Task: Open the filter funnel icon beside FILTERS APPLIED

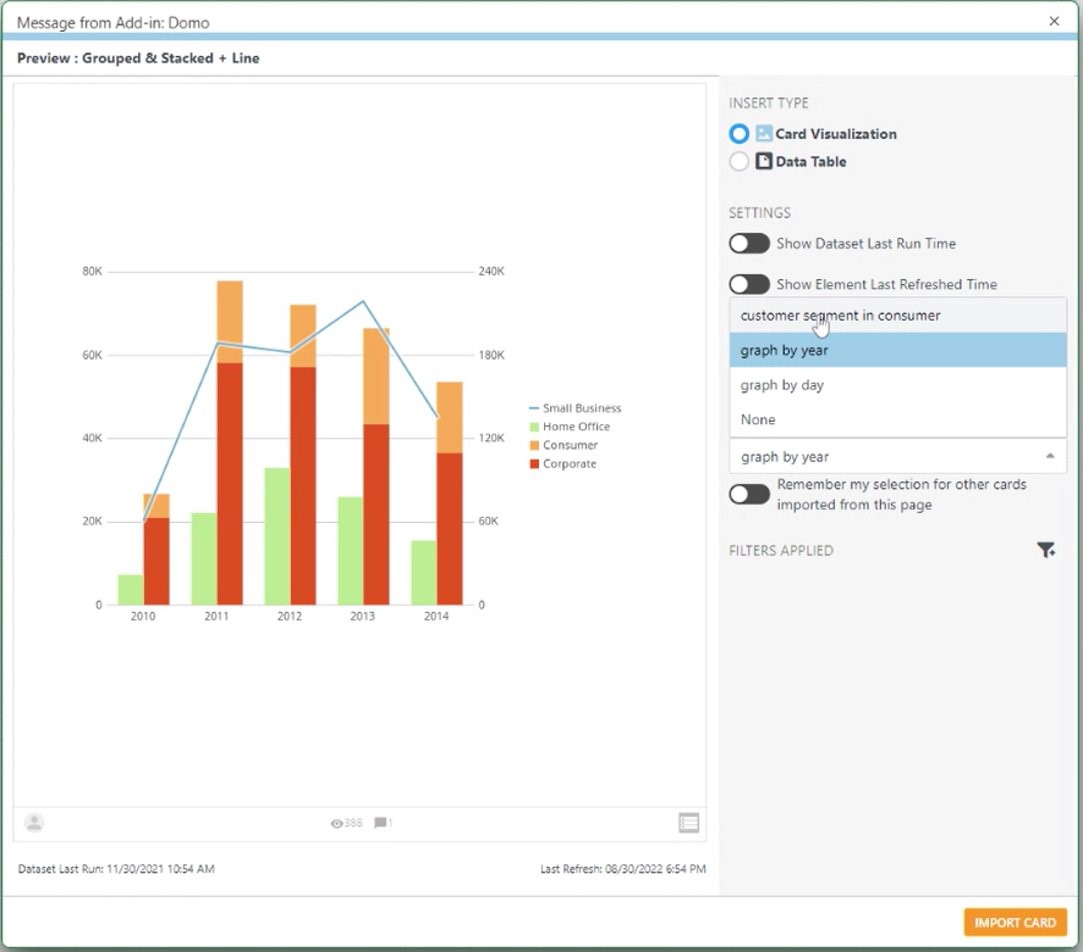Action: [x=1046, y=549]
